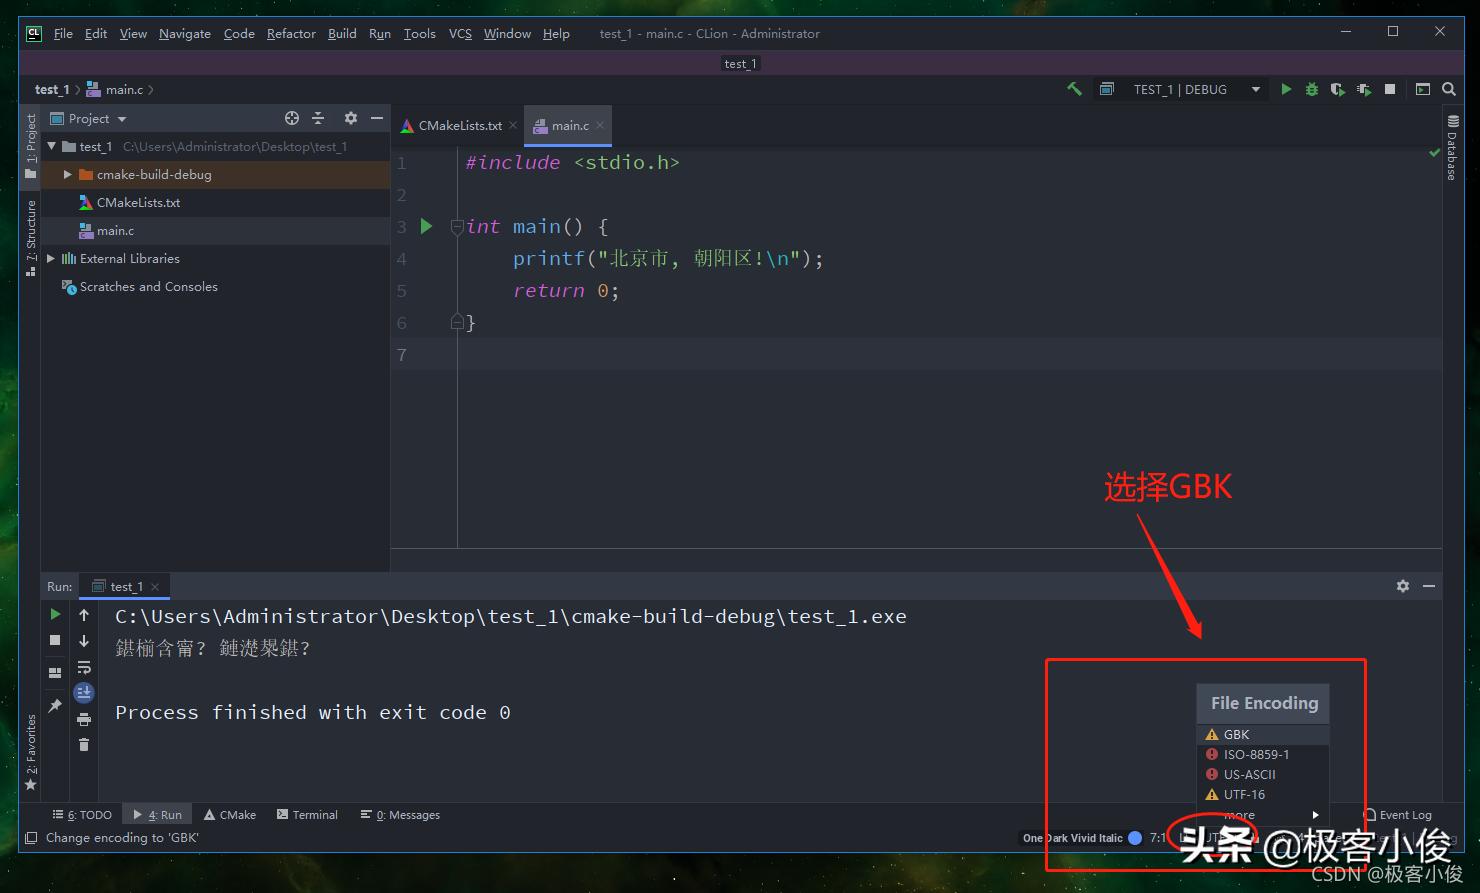Toggle the pin tab icon in Run panel
1480x893 pixels.
55,705
